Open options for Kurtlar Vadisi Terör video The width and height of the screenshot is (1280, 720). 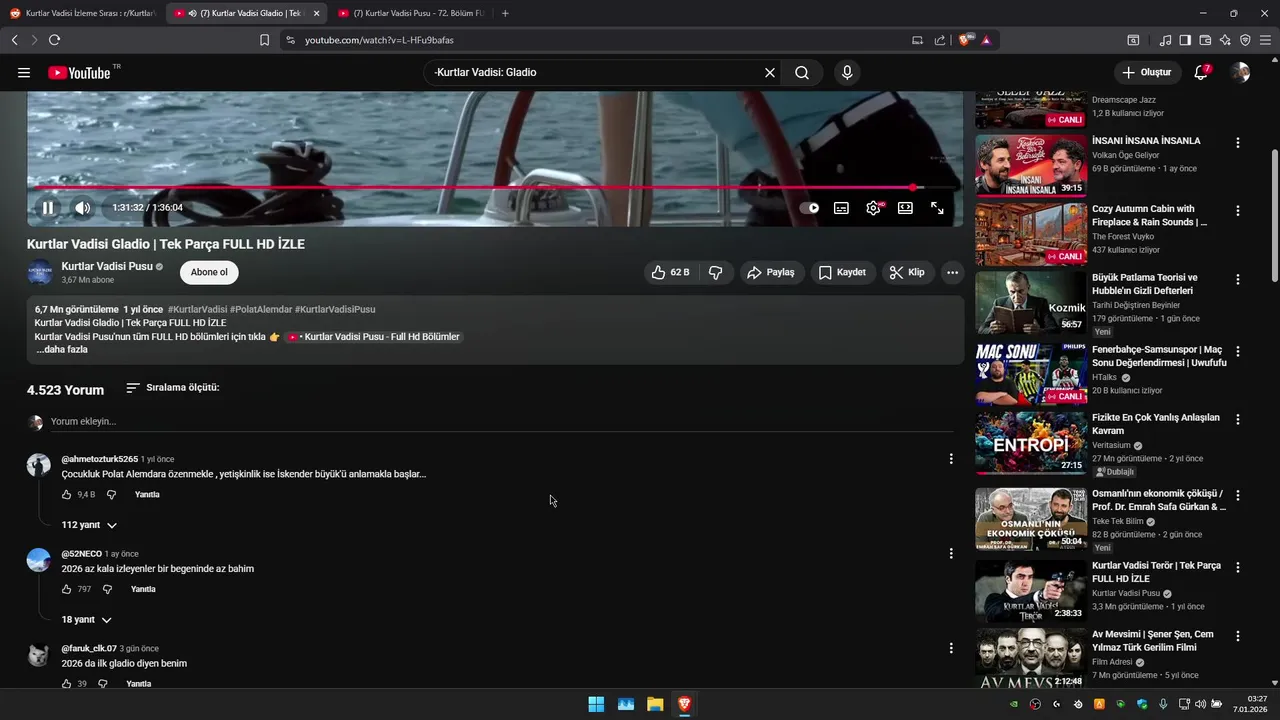pos(1238,567)
